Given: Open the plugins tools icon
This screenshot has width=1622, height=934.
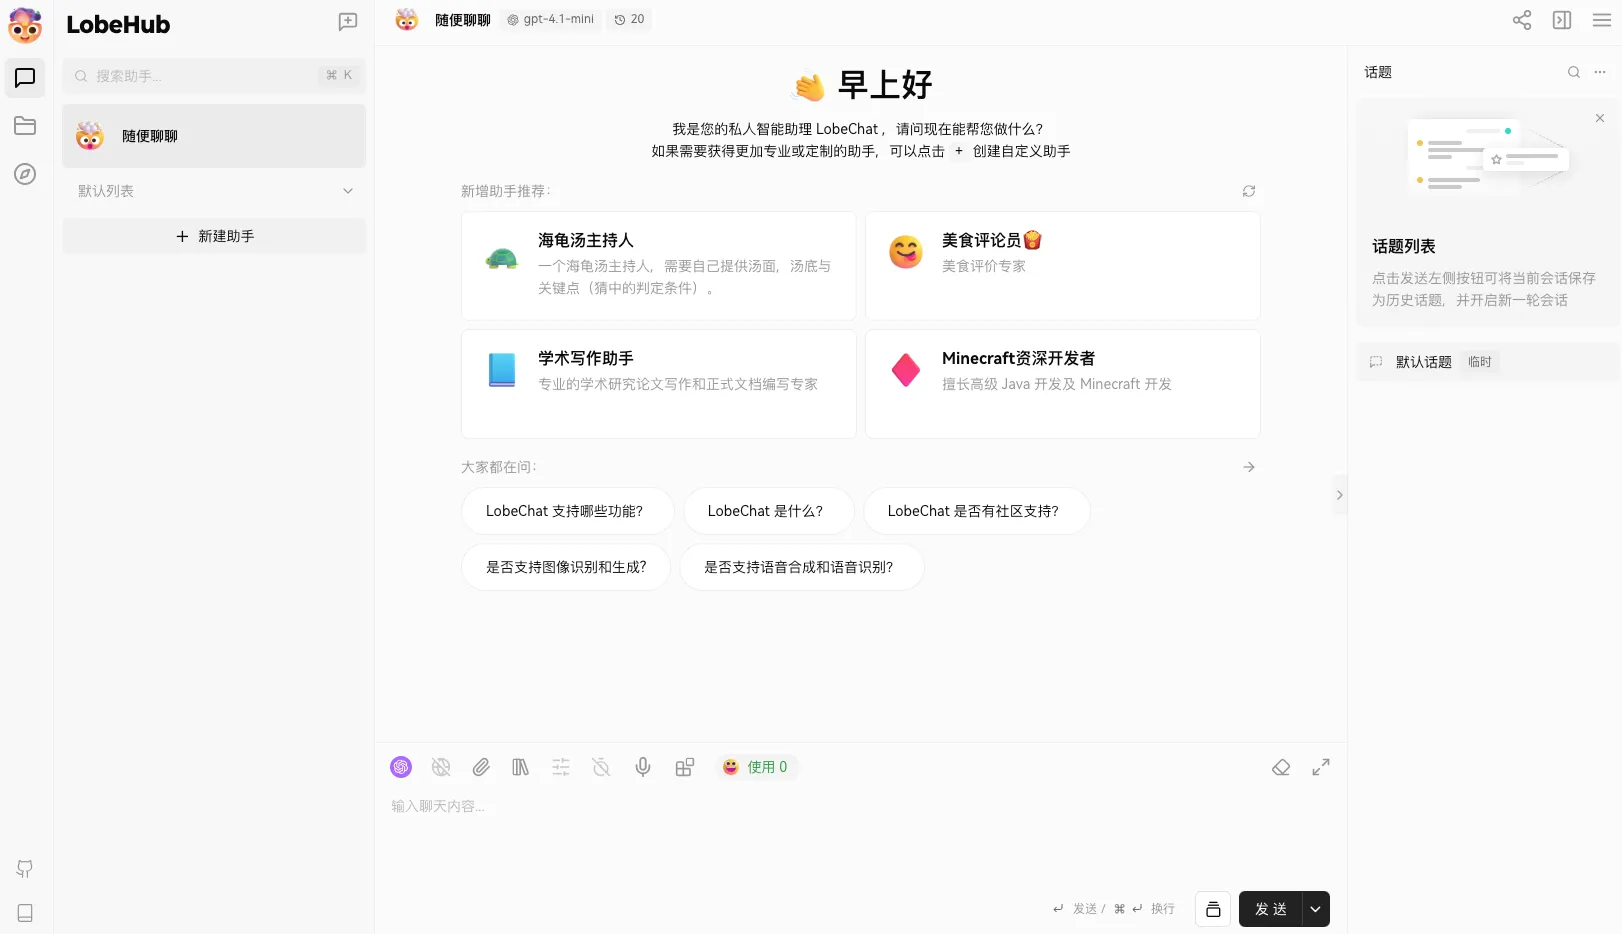Looking at the screenshot, I should [x=685, y=767].
